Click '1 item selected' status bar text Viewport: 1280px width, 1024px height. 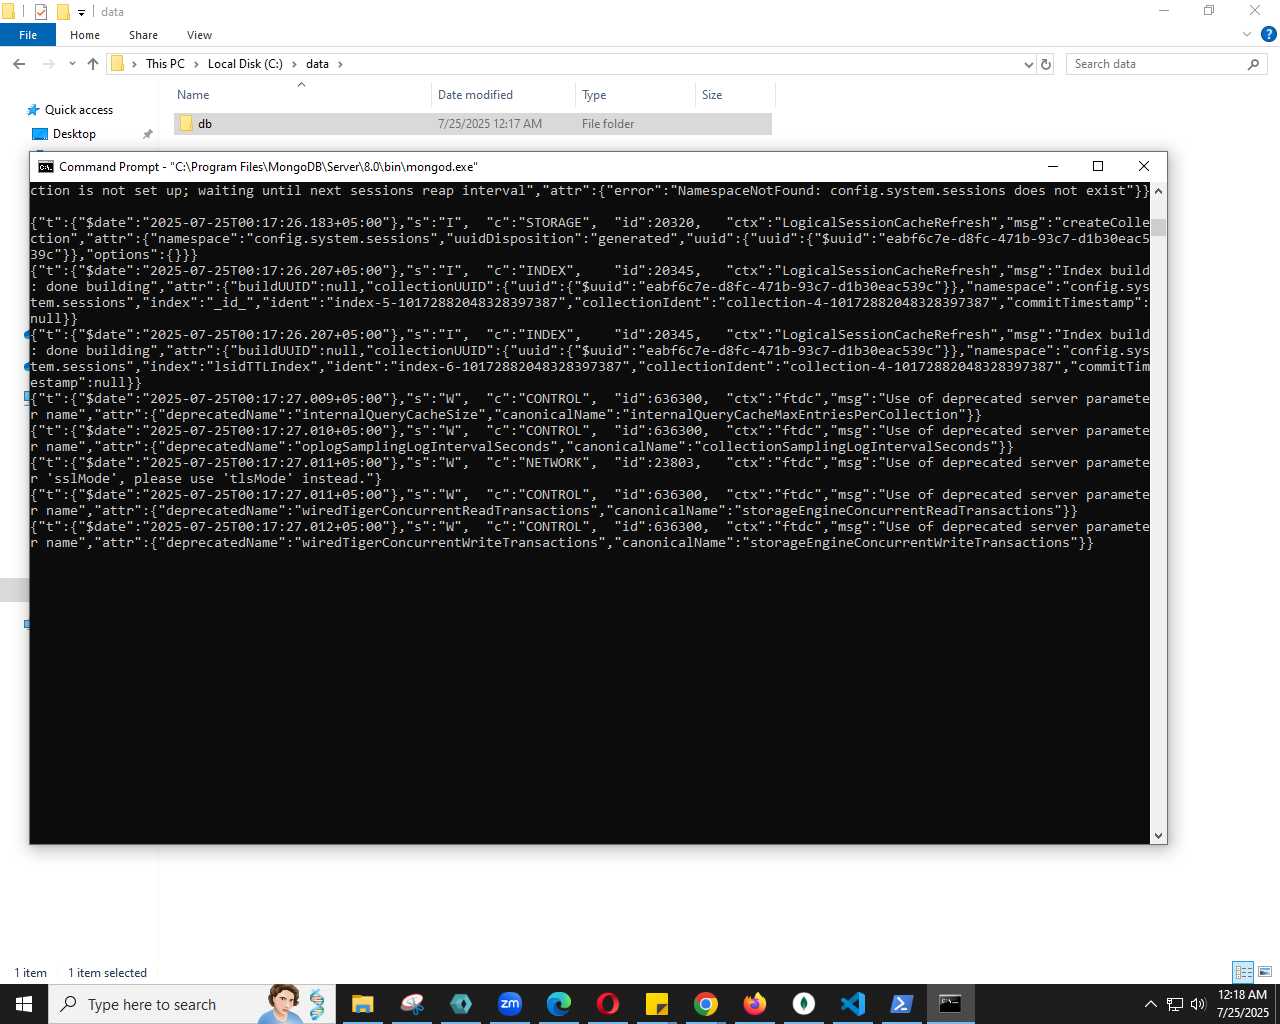pyautogui.click(x=107, y=973)
